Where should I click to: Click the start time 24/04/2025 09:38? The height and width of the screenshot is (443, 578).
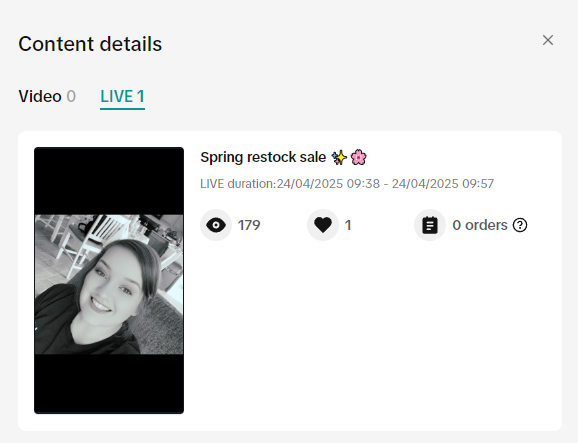point(328,184)
